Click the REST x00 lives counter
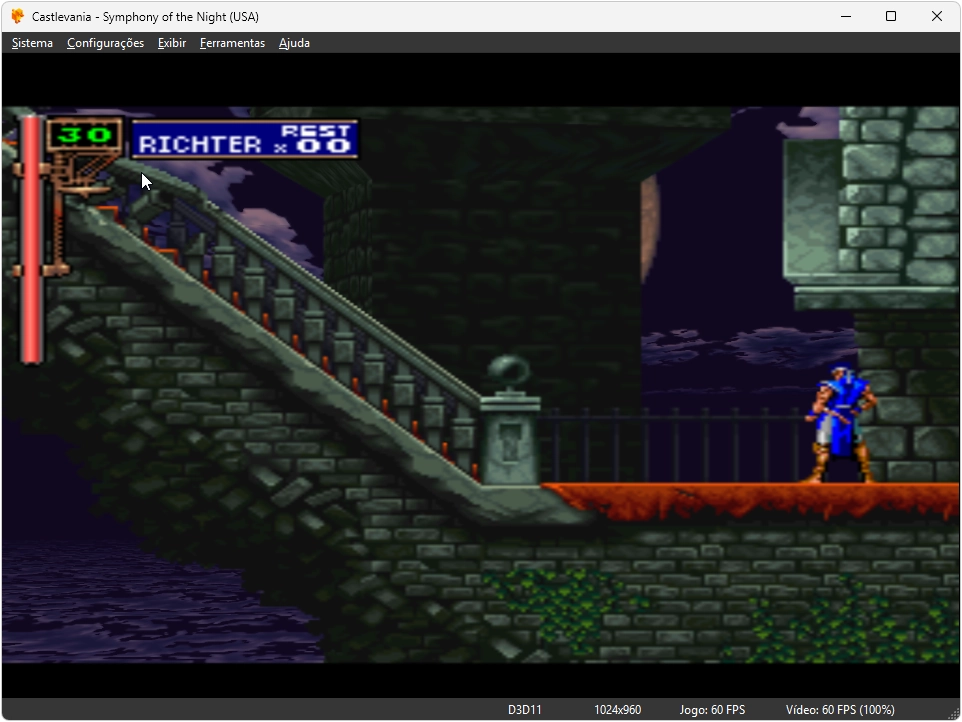 point(315,139)
